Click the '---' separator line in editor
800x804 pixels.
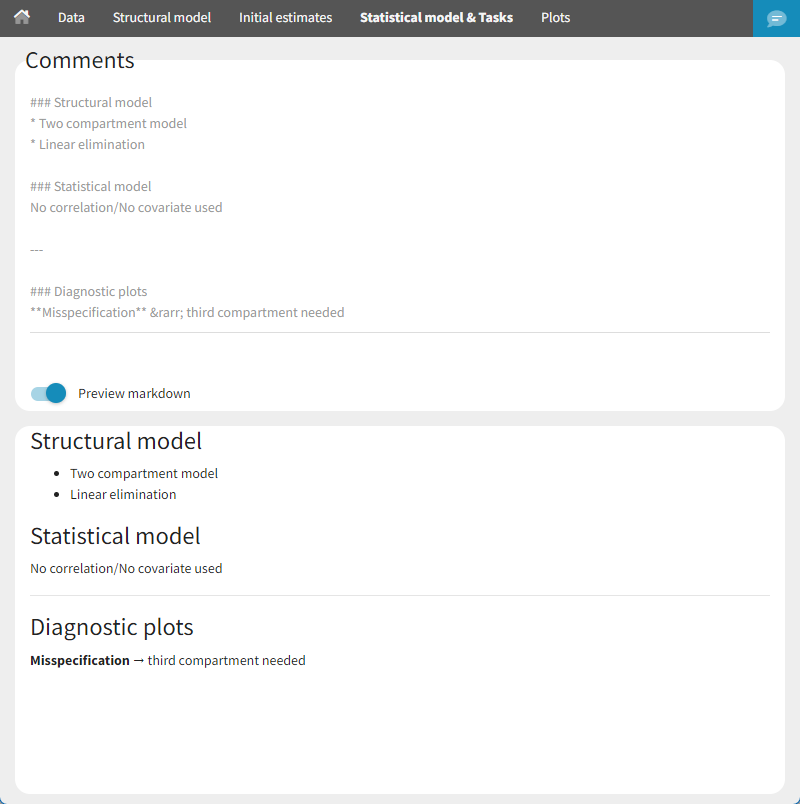[x=37, y=249]
